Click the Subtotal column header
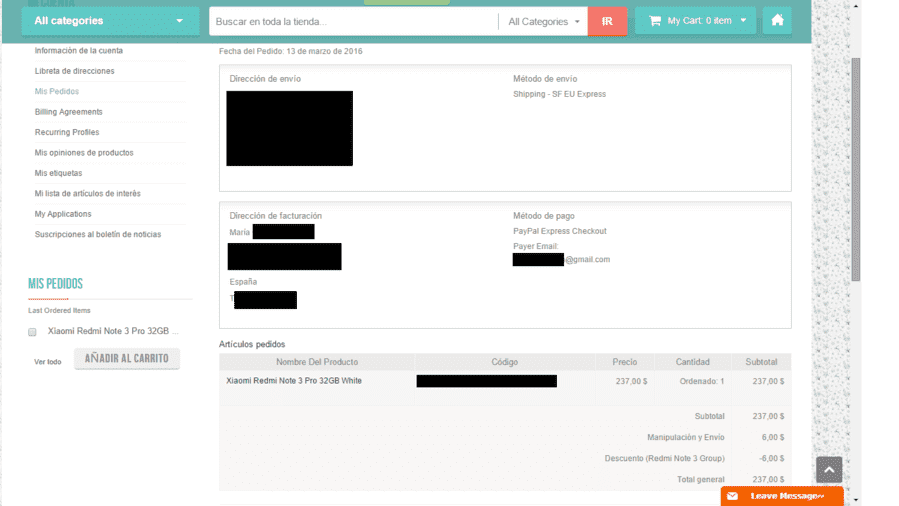This screenshot has height=506, width=899. pyautogui.click(x=761, y=362)
